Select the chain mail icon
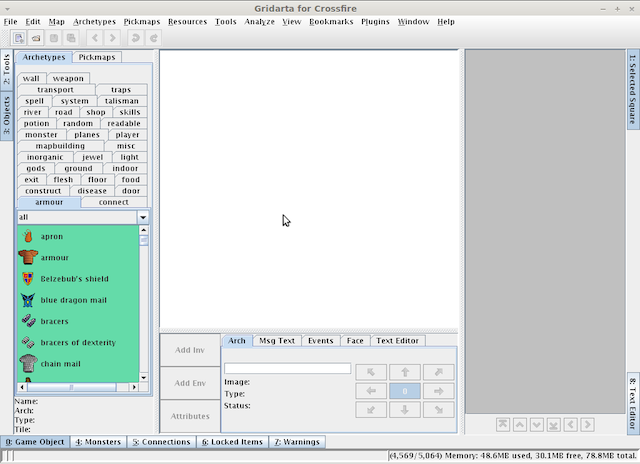The image size is (640, 464). pyautogui.click(x=28, y=364)
